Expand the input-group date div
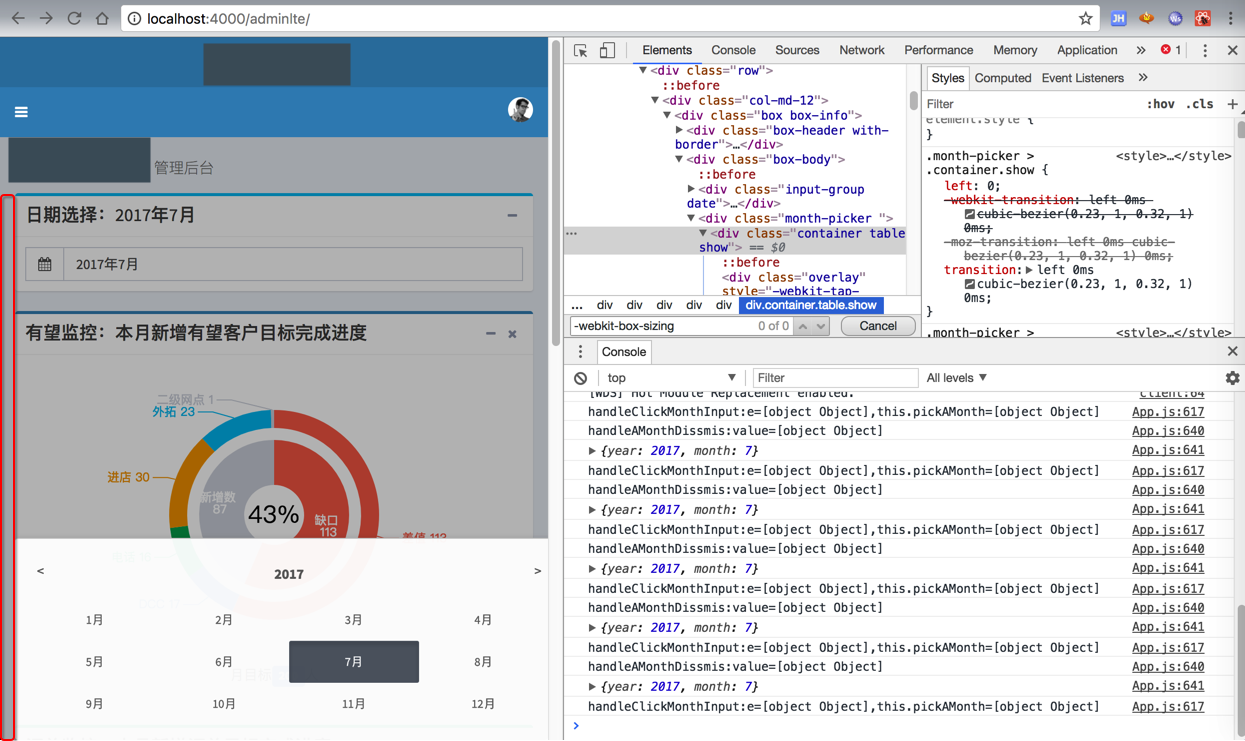The height and width of the screenshot is (741, 1245). [691, 189]
